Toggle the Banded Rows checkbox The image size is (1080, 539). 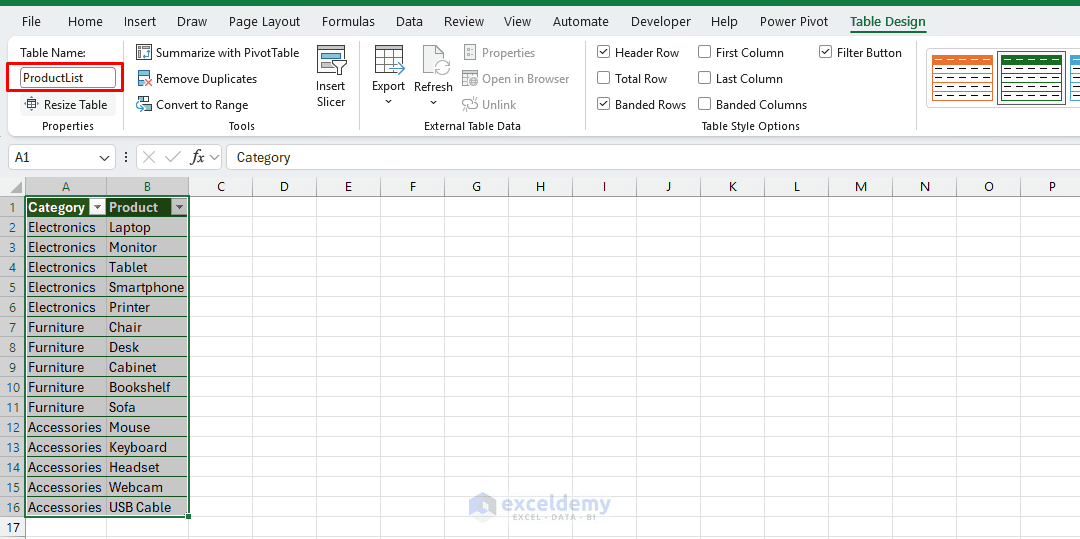[603, 105]
